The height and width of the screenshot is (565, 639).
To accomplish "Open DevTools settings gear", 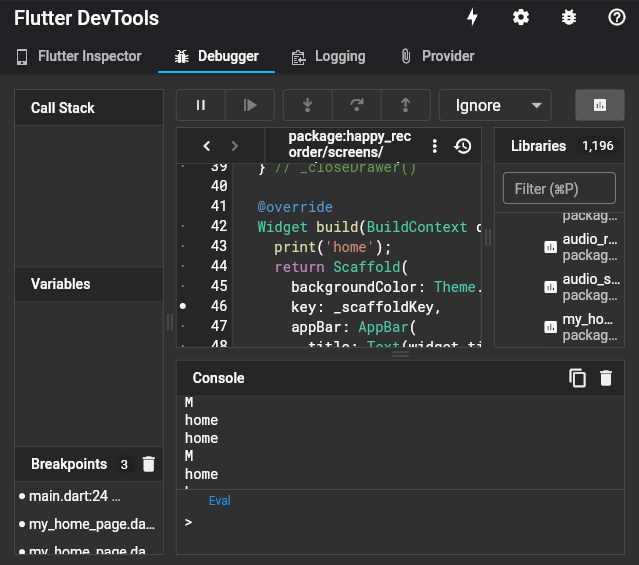I will (521, 18).
